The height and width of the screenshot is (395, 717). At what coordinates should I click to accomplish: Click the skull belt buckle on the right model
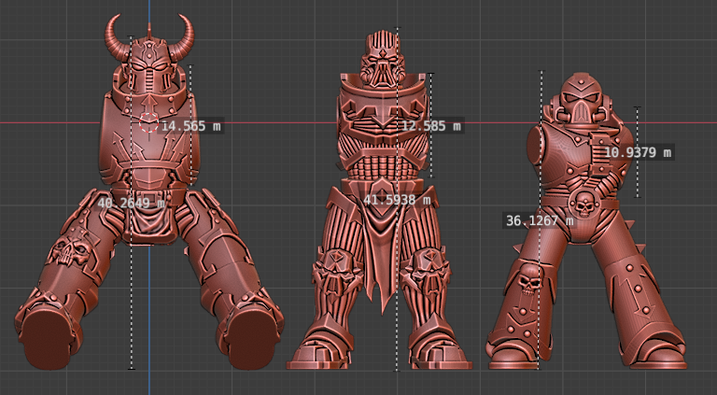point(583,204)
